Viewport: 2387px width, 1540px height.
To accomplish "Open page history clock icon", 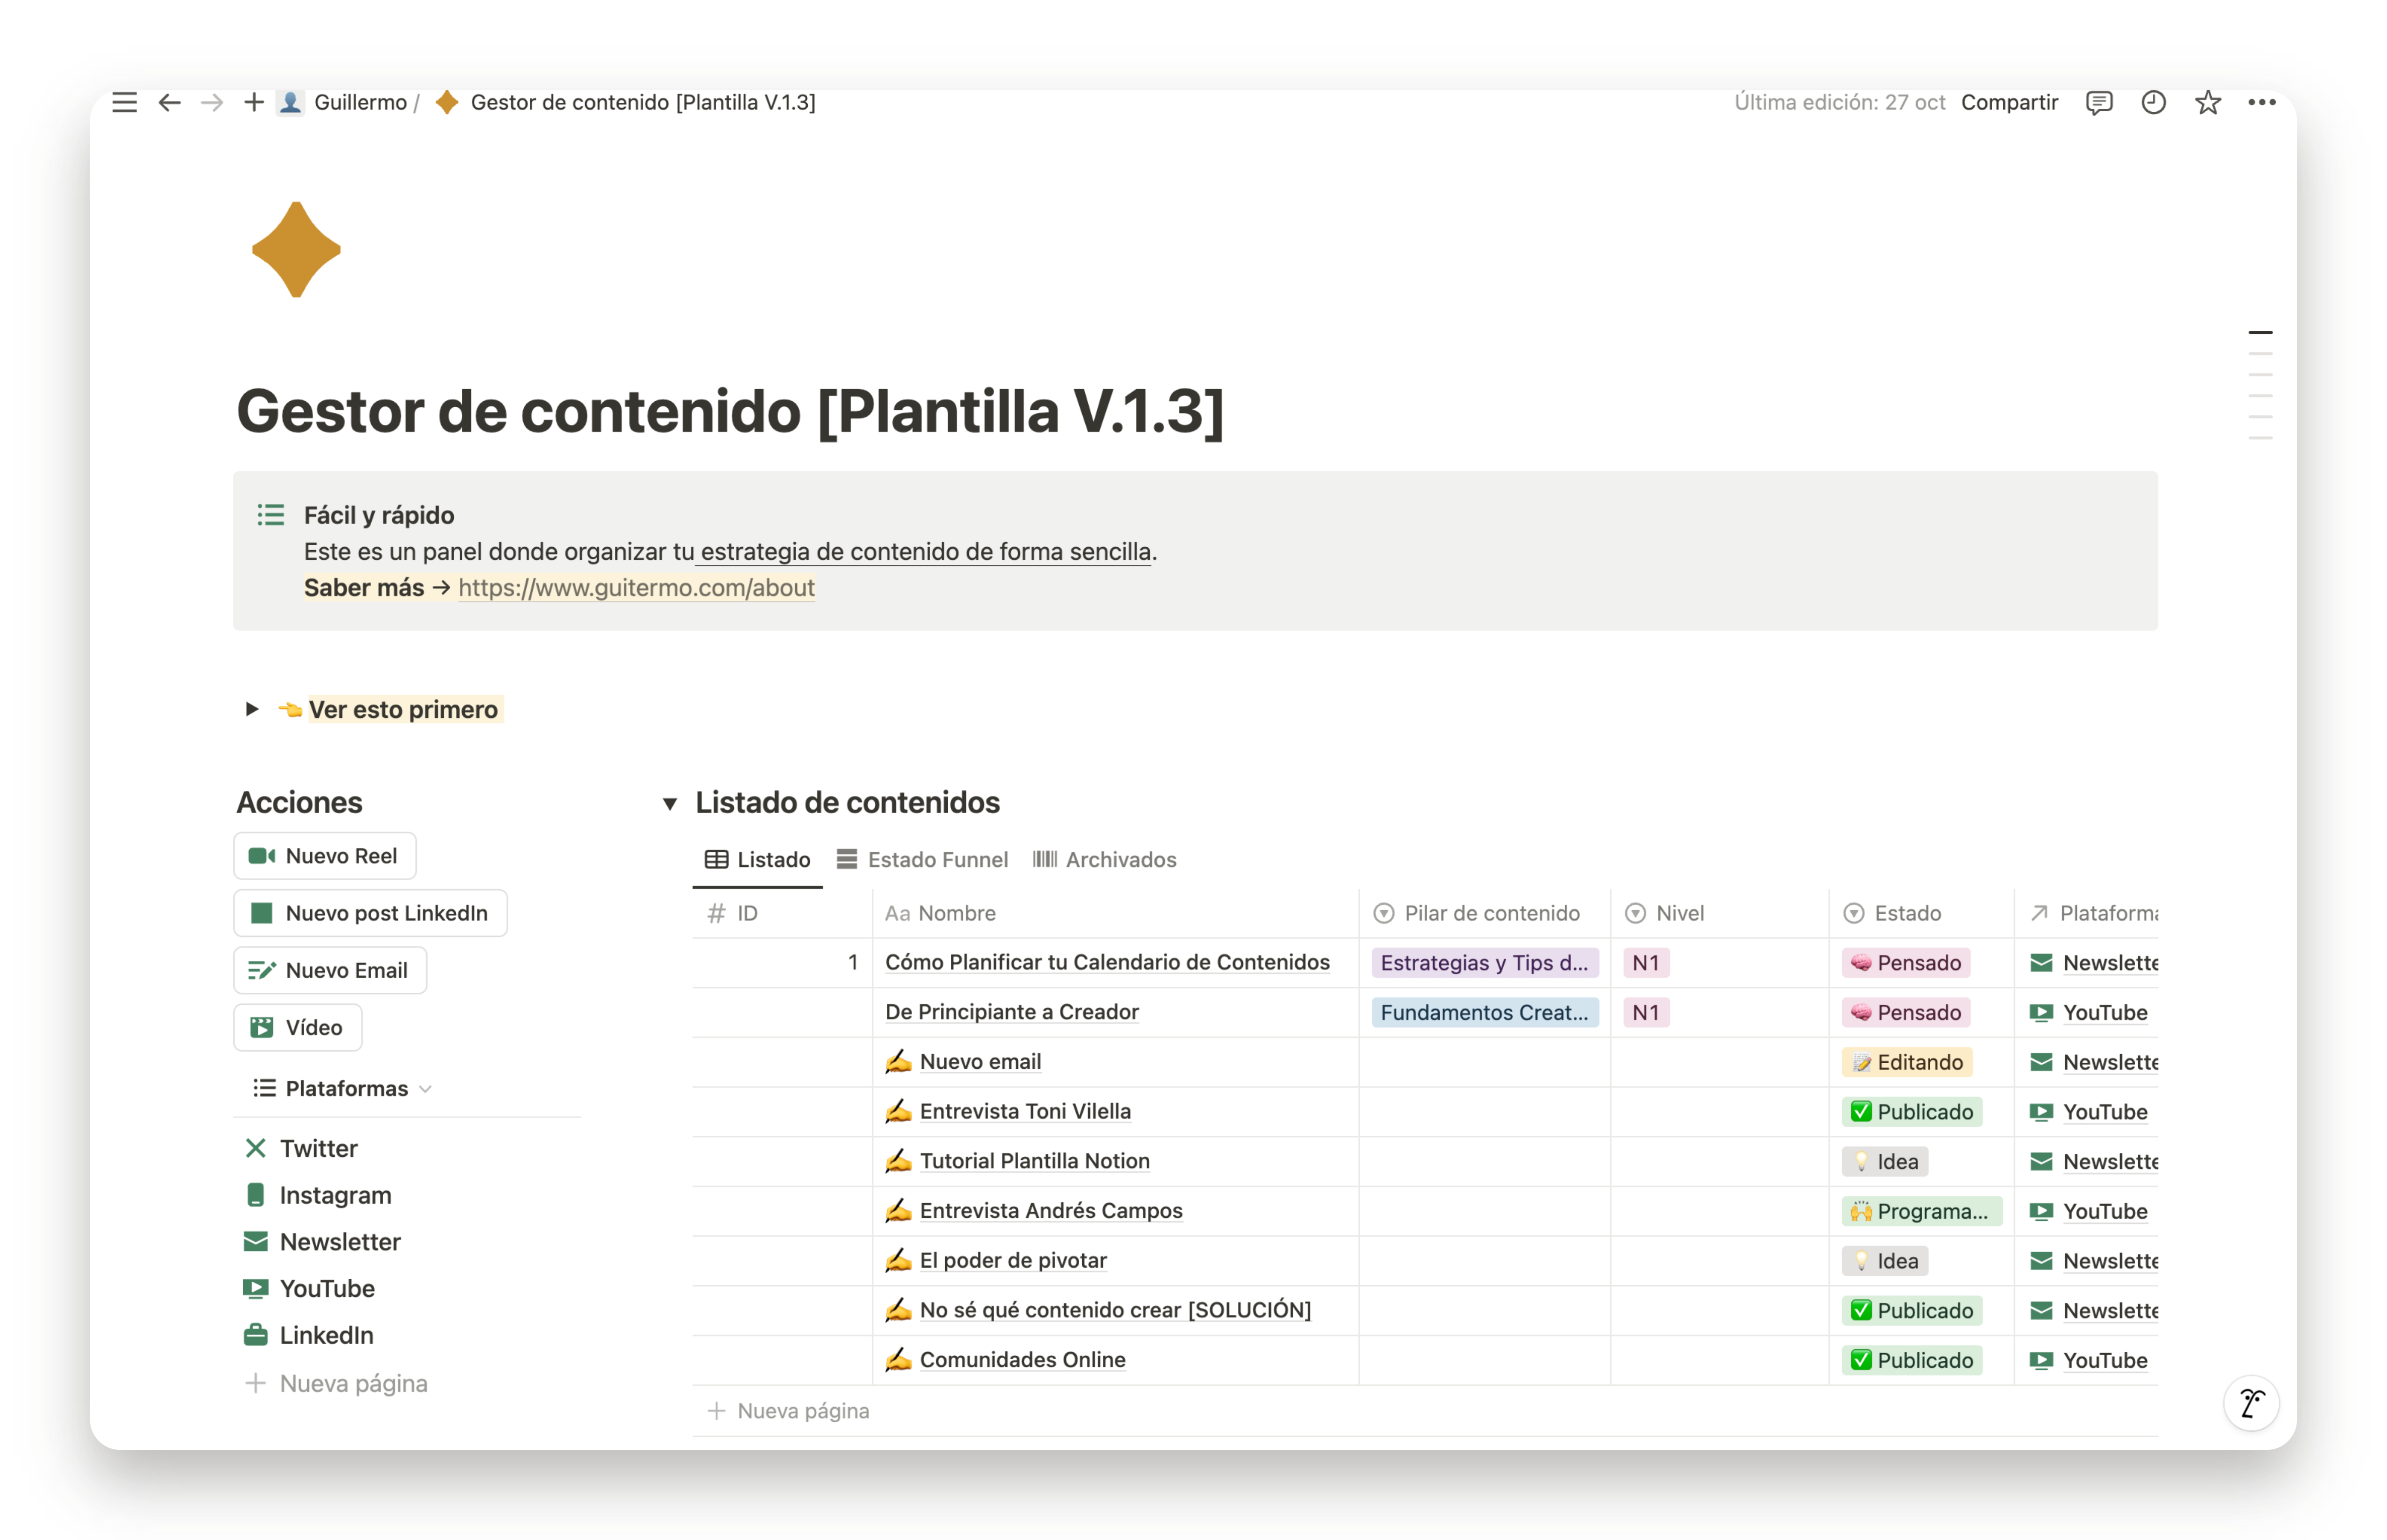I will 2153,102.
